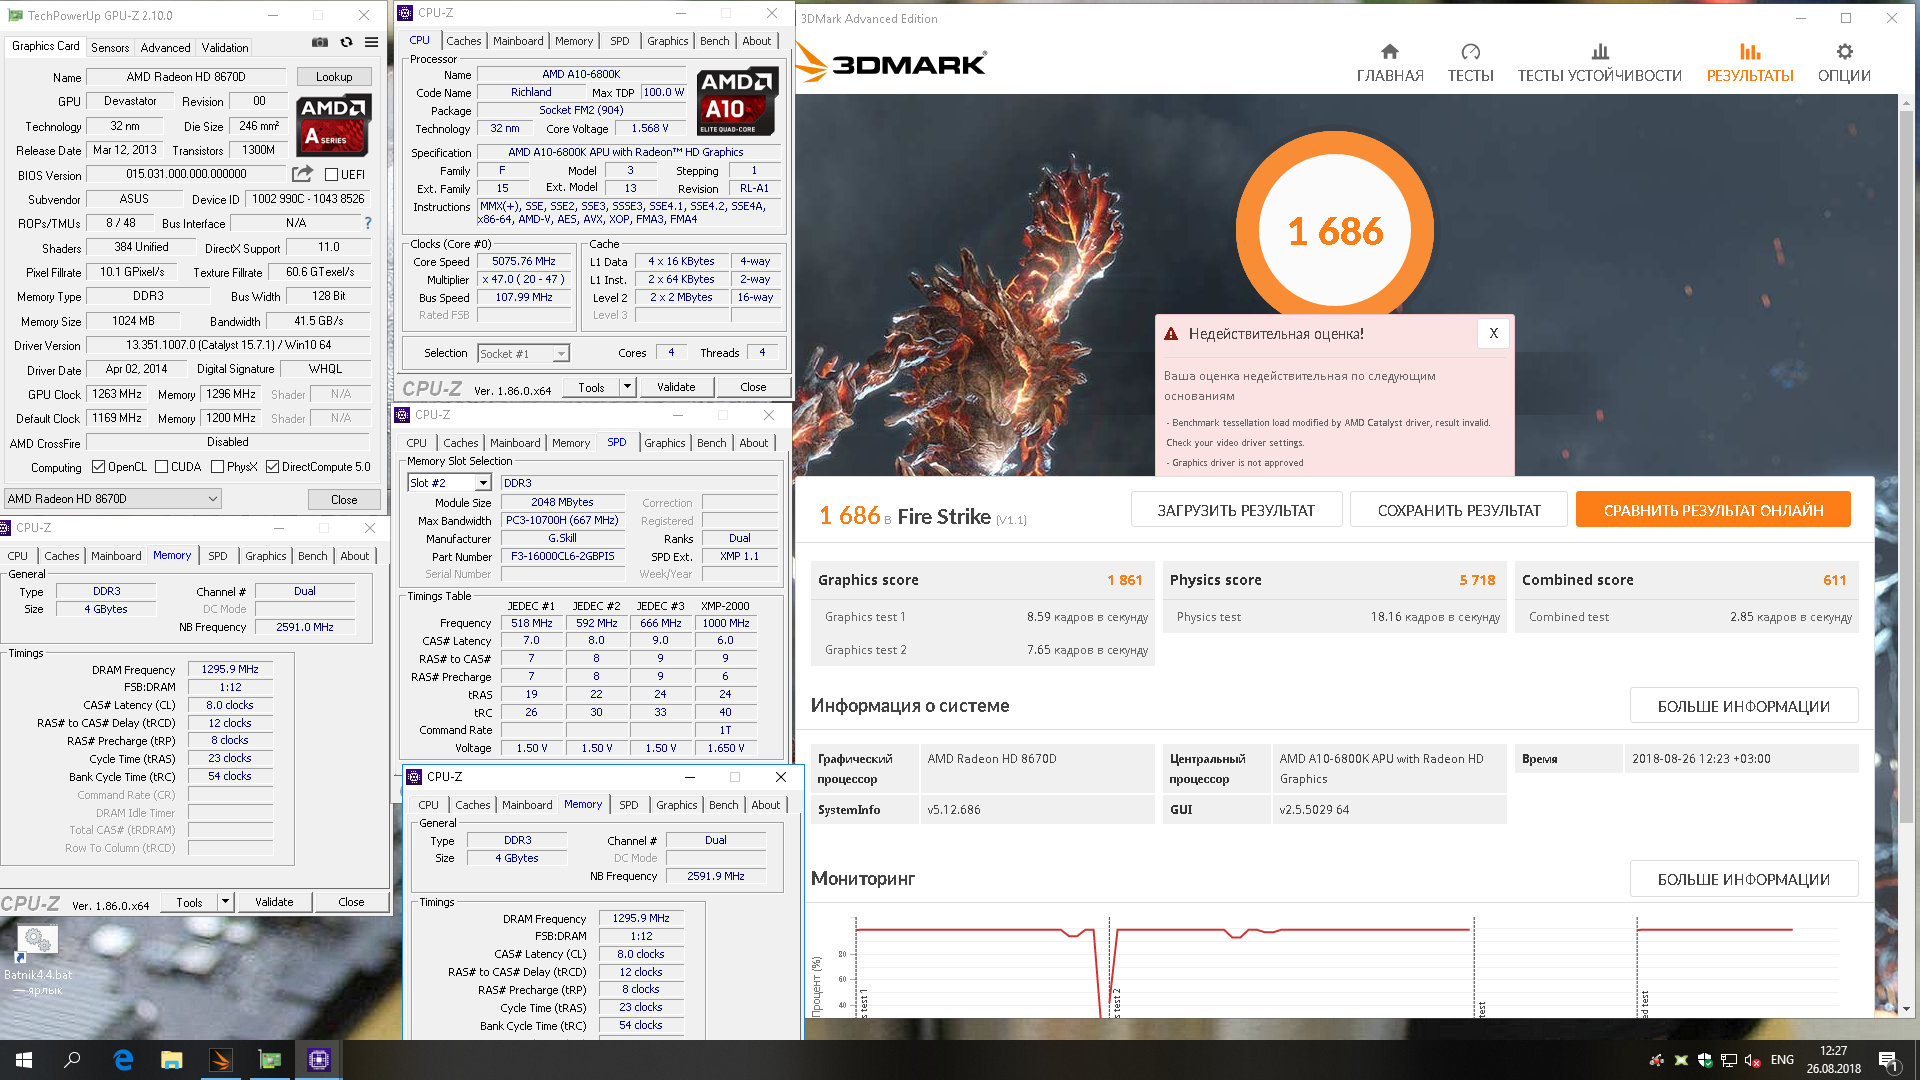Go to 3DMark home (ГЛАВНАЯ) icon
The image size is (1920, 1080).
pyautogui.click(x=1390, y=52)
